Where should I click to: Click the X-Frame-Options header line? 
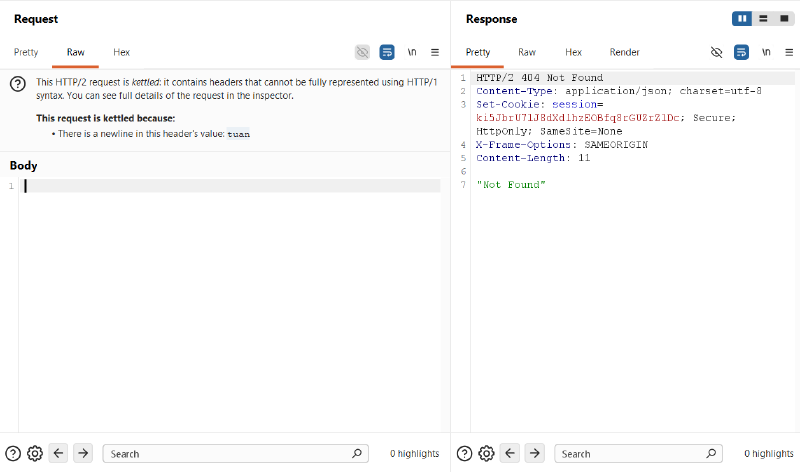562,144
